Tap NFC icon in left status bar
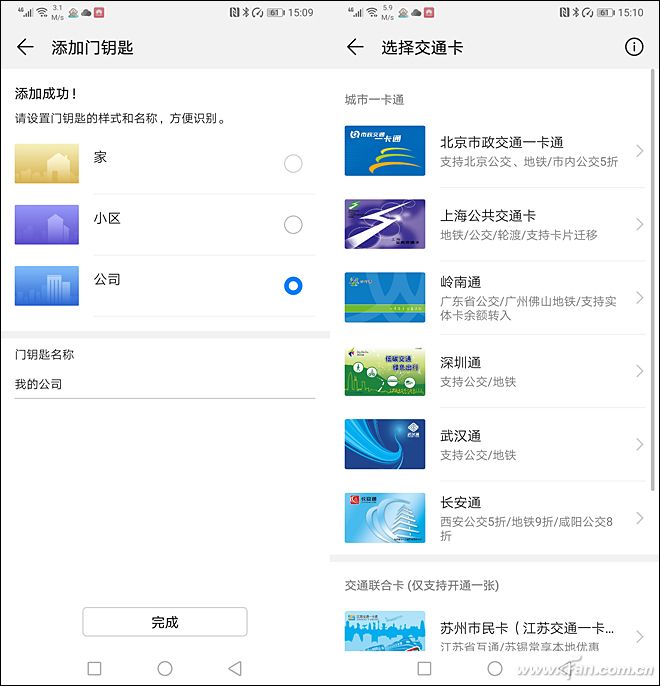This screenshot has width=660, height=686. click(234, 13)
